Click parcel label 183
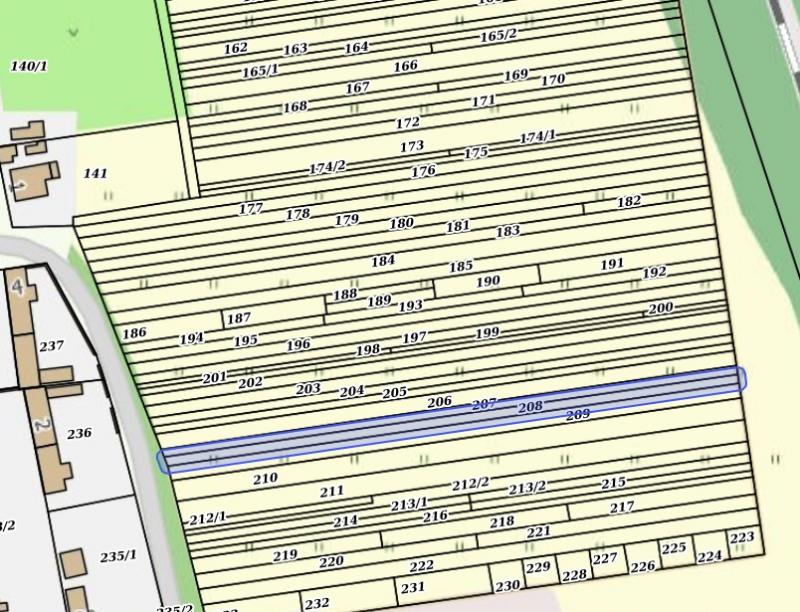The height and width of the screenshot is (612, 800). [508, 232]
